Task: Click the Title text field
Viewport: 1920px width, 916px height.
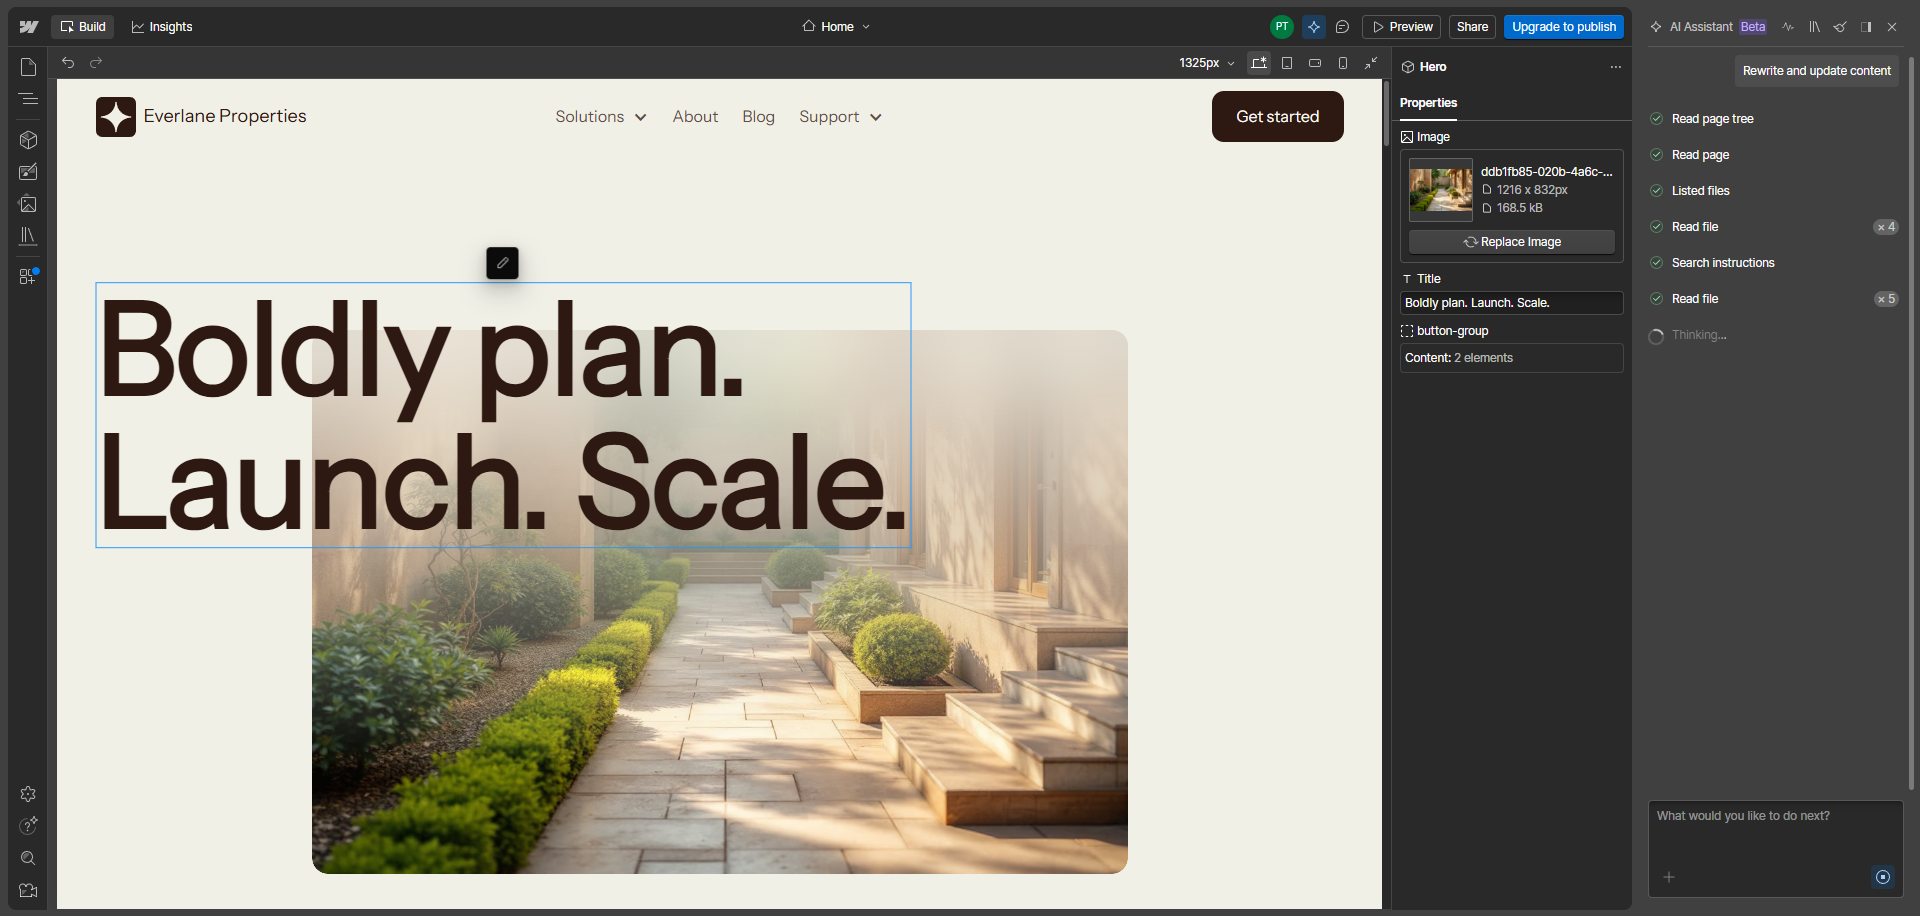Action: pyautogui.click(x=1512, y=303)
